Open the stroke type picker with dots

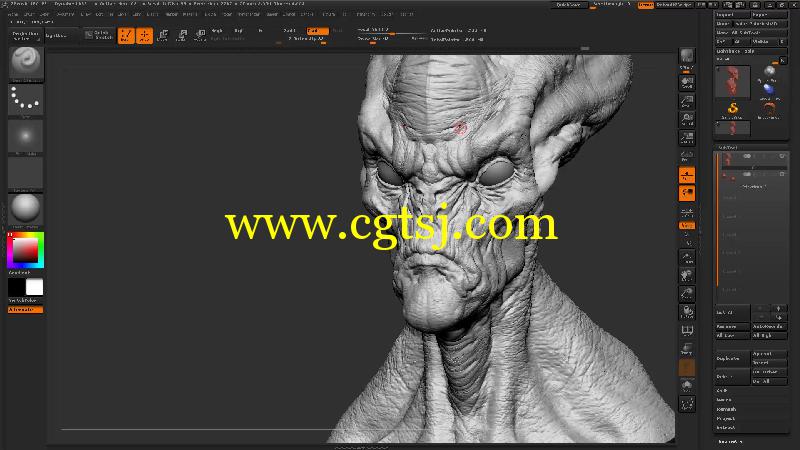coord(26,101)
